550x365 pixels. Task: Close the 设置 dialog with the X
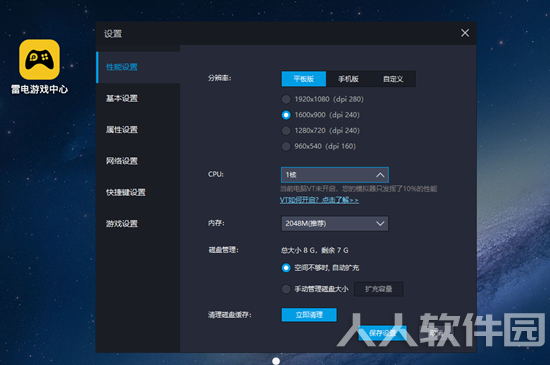point(465,33)
